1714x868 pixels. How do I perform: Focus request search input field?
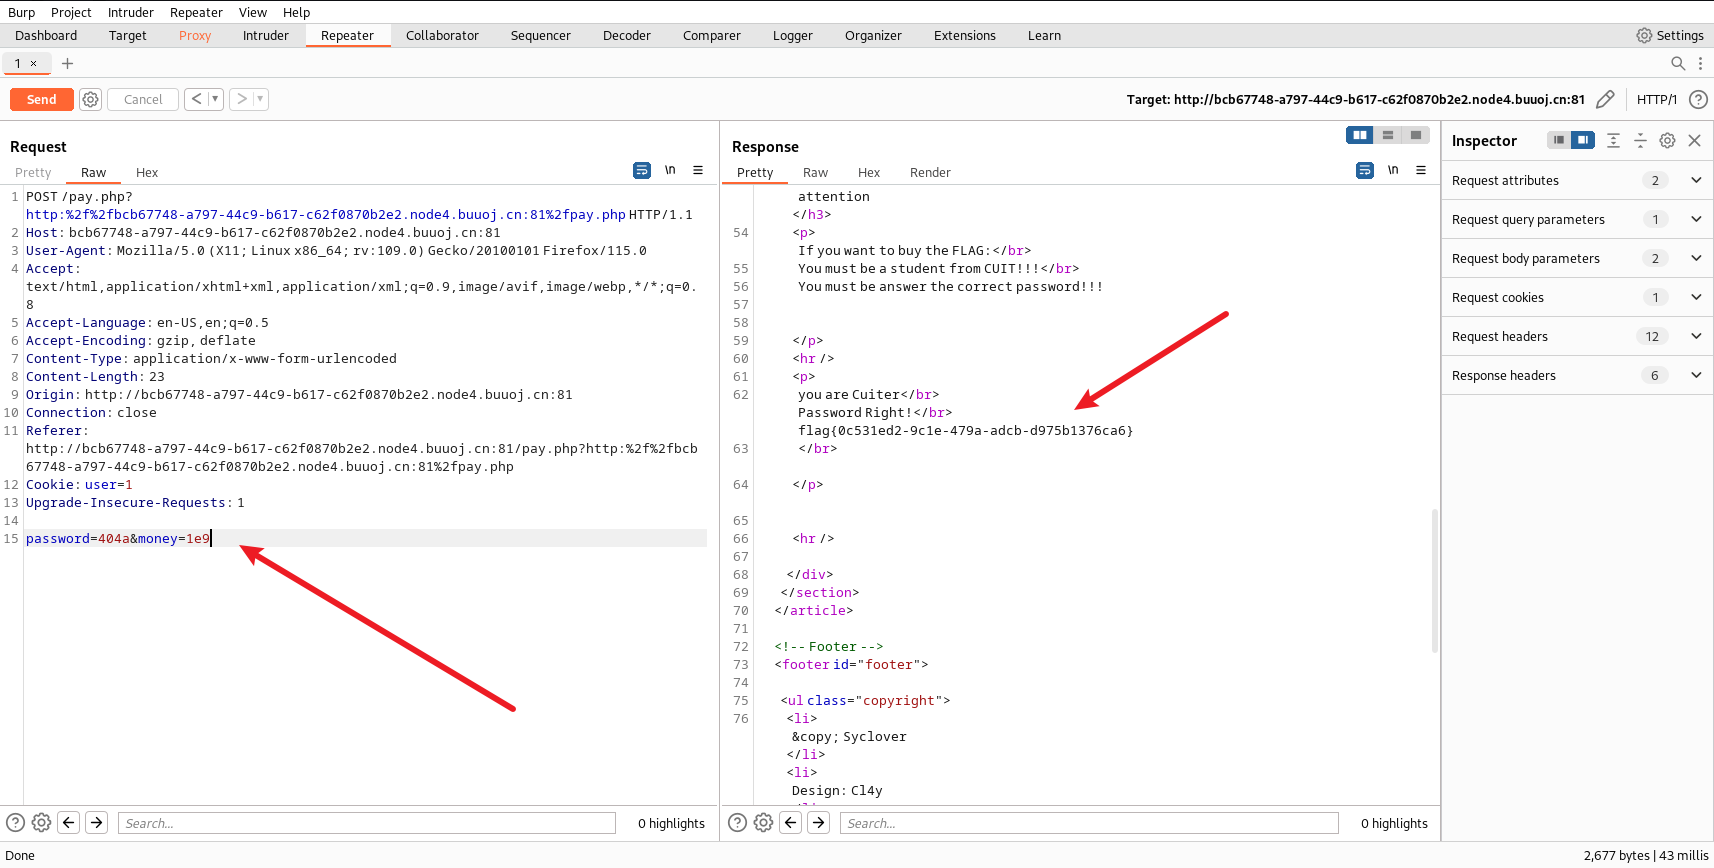[366, 823]
